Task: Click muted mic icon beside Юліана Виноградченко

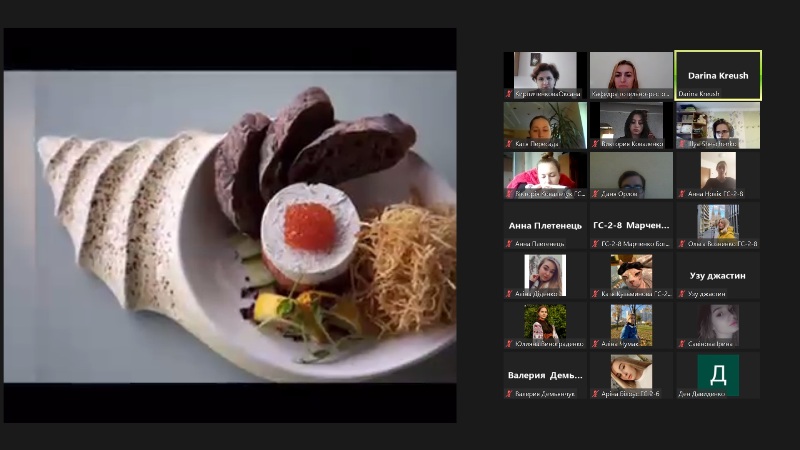Action: pos(509,344)
